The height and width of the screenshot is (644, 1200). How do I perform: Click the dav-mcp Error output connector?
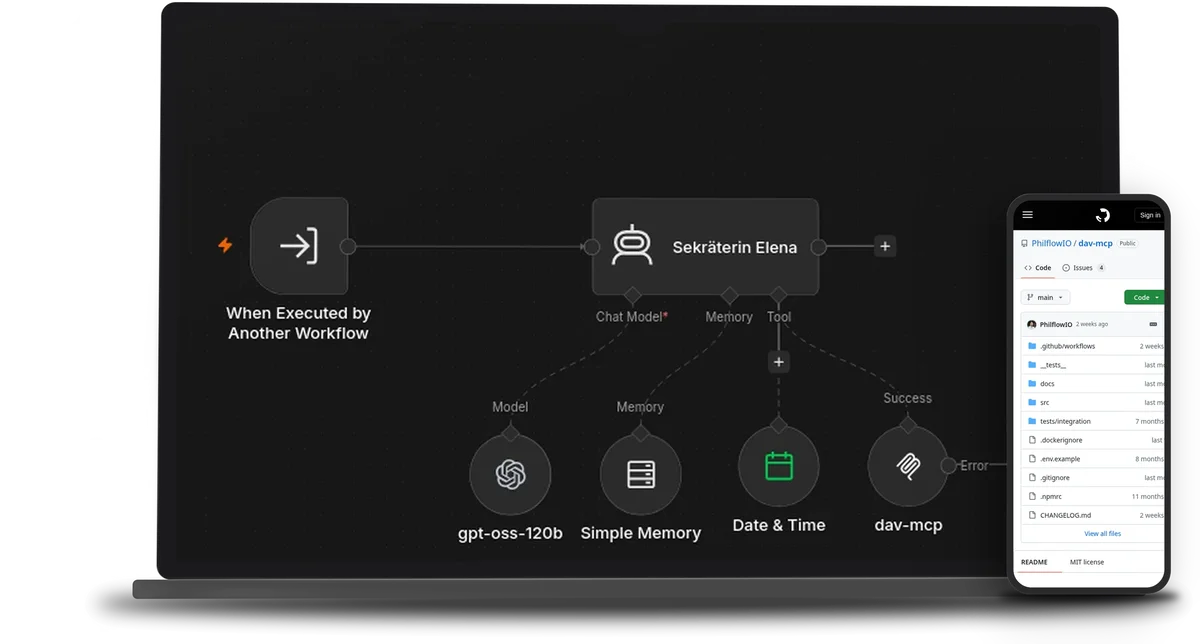pos(949,466)
